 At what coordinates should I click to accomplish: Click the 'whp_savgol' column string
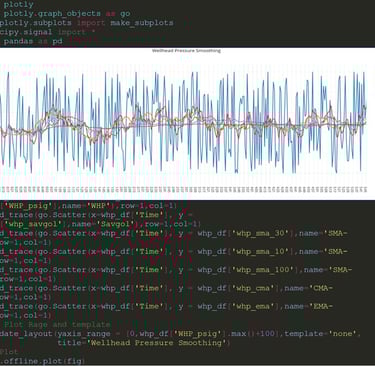click(33, 224)
